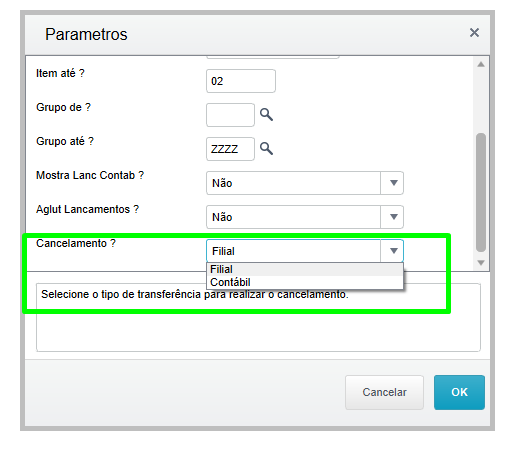This screenshot has width=530, height=465.
Task: Open the lookup search for Grupo de
Action: [x=266, y=115]
